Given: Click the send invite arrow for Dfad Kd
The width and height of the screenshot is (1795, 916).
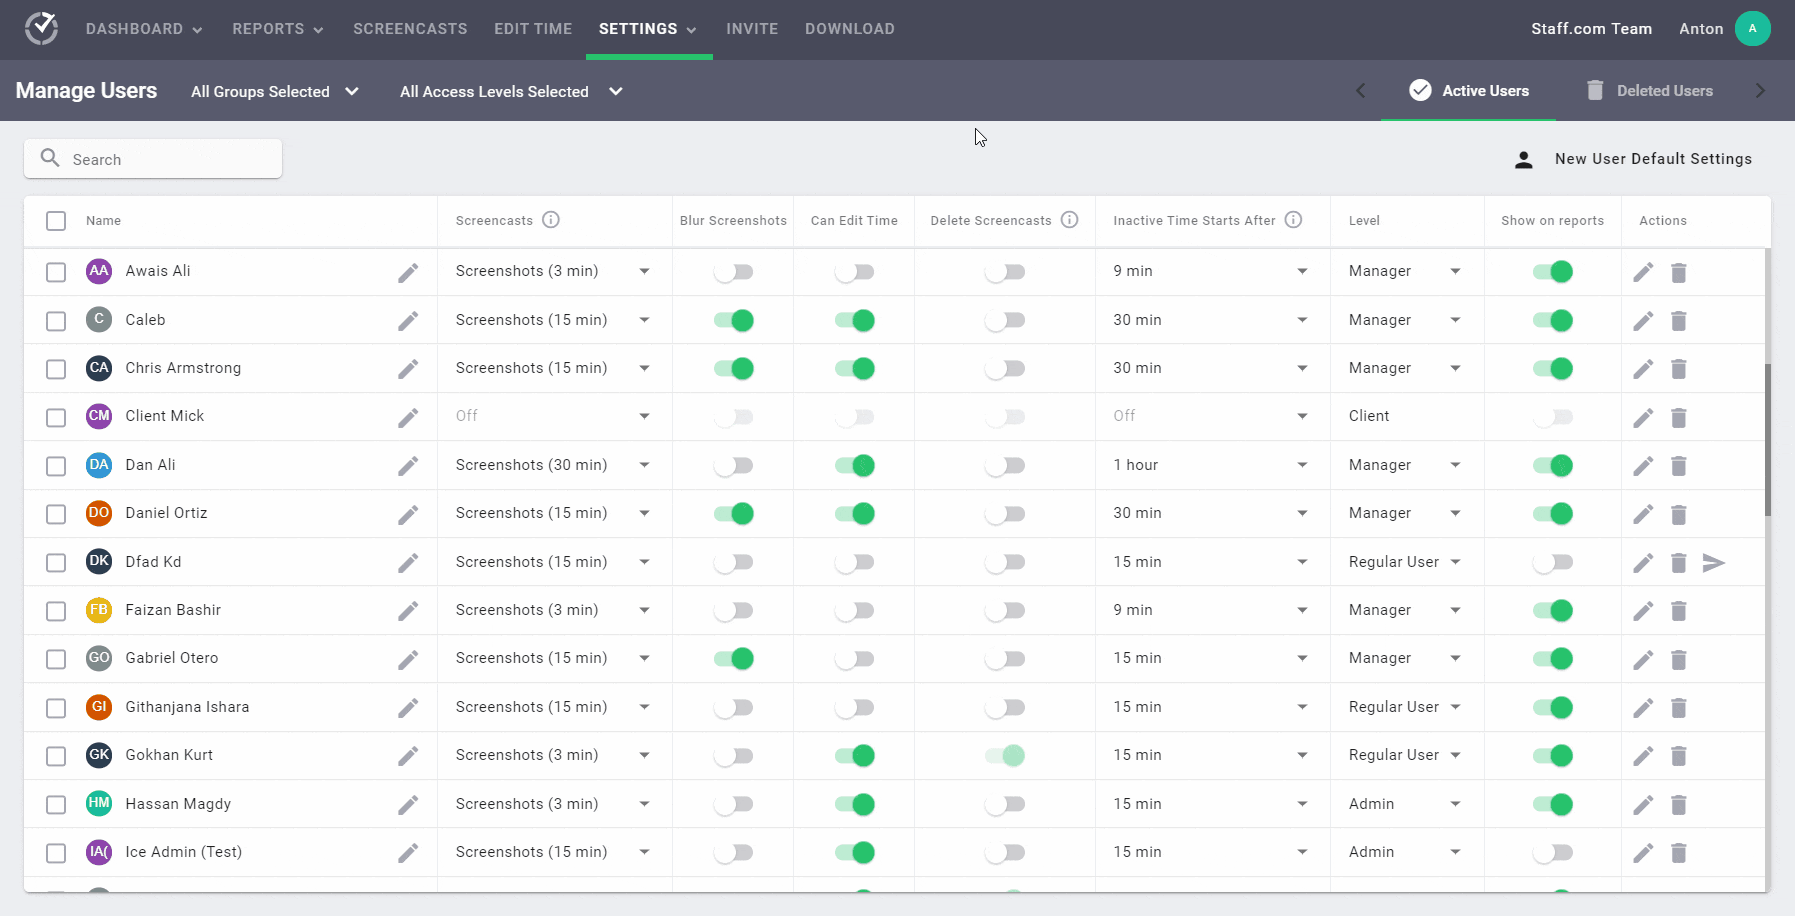Looking at the screenshot, I should [x=1715, y=563].
